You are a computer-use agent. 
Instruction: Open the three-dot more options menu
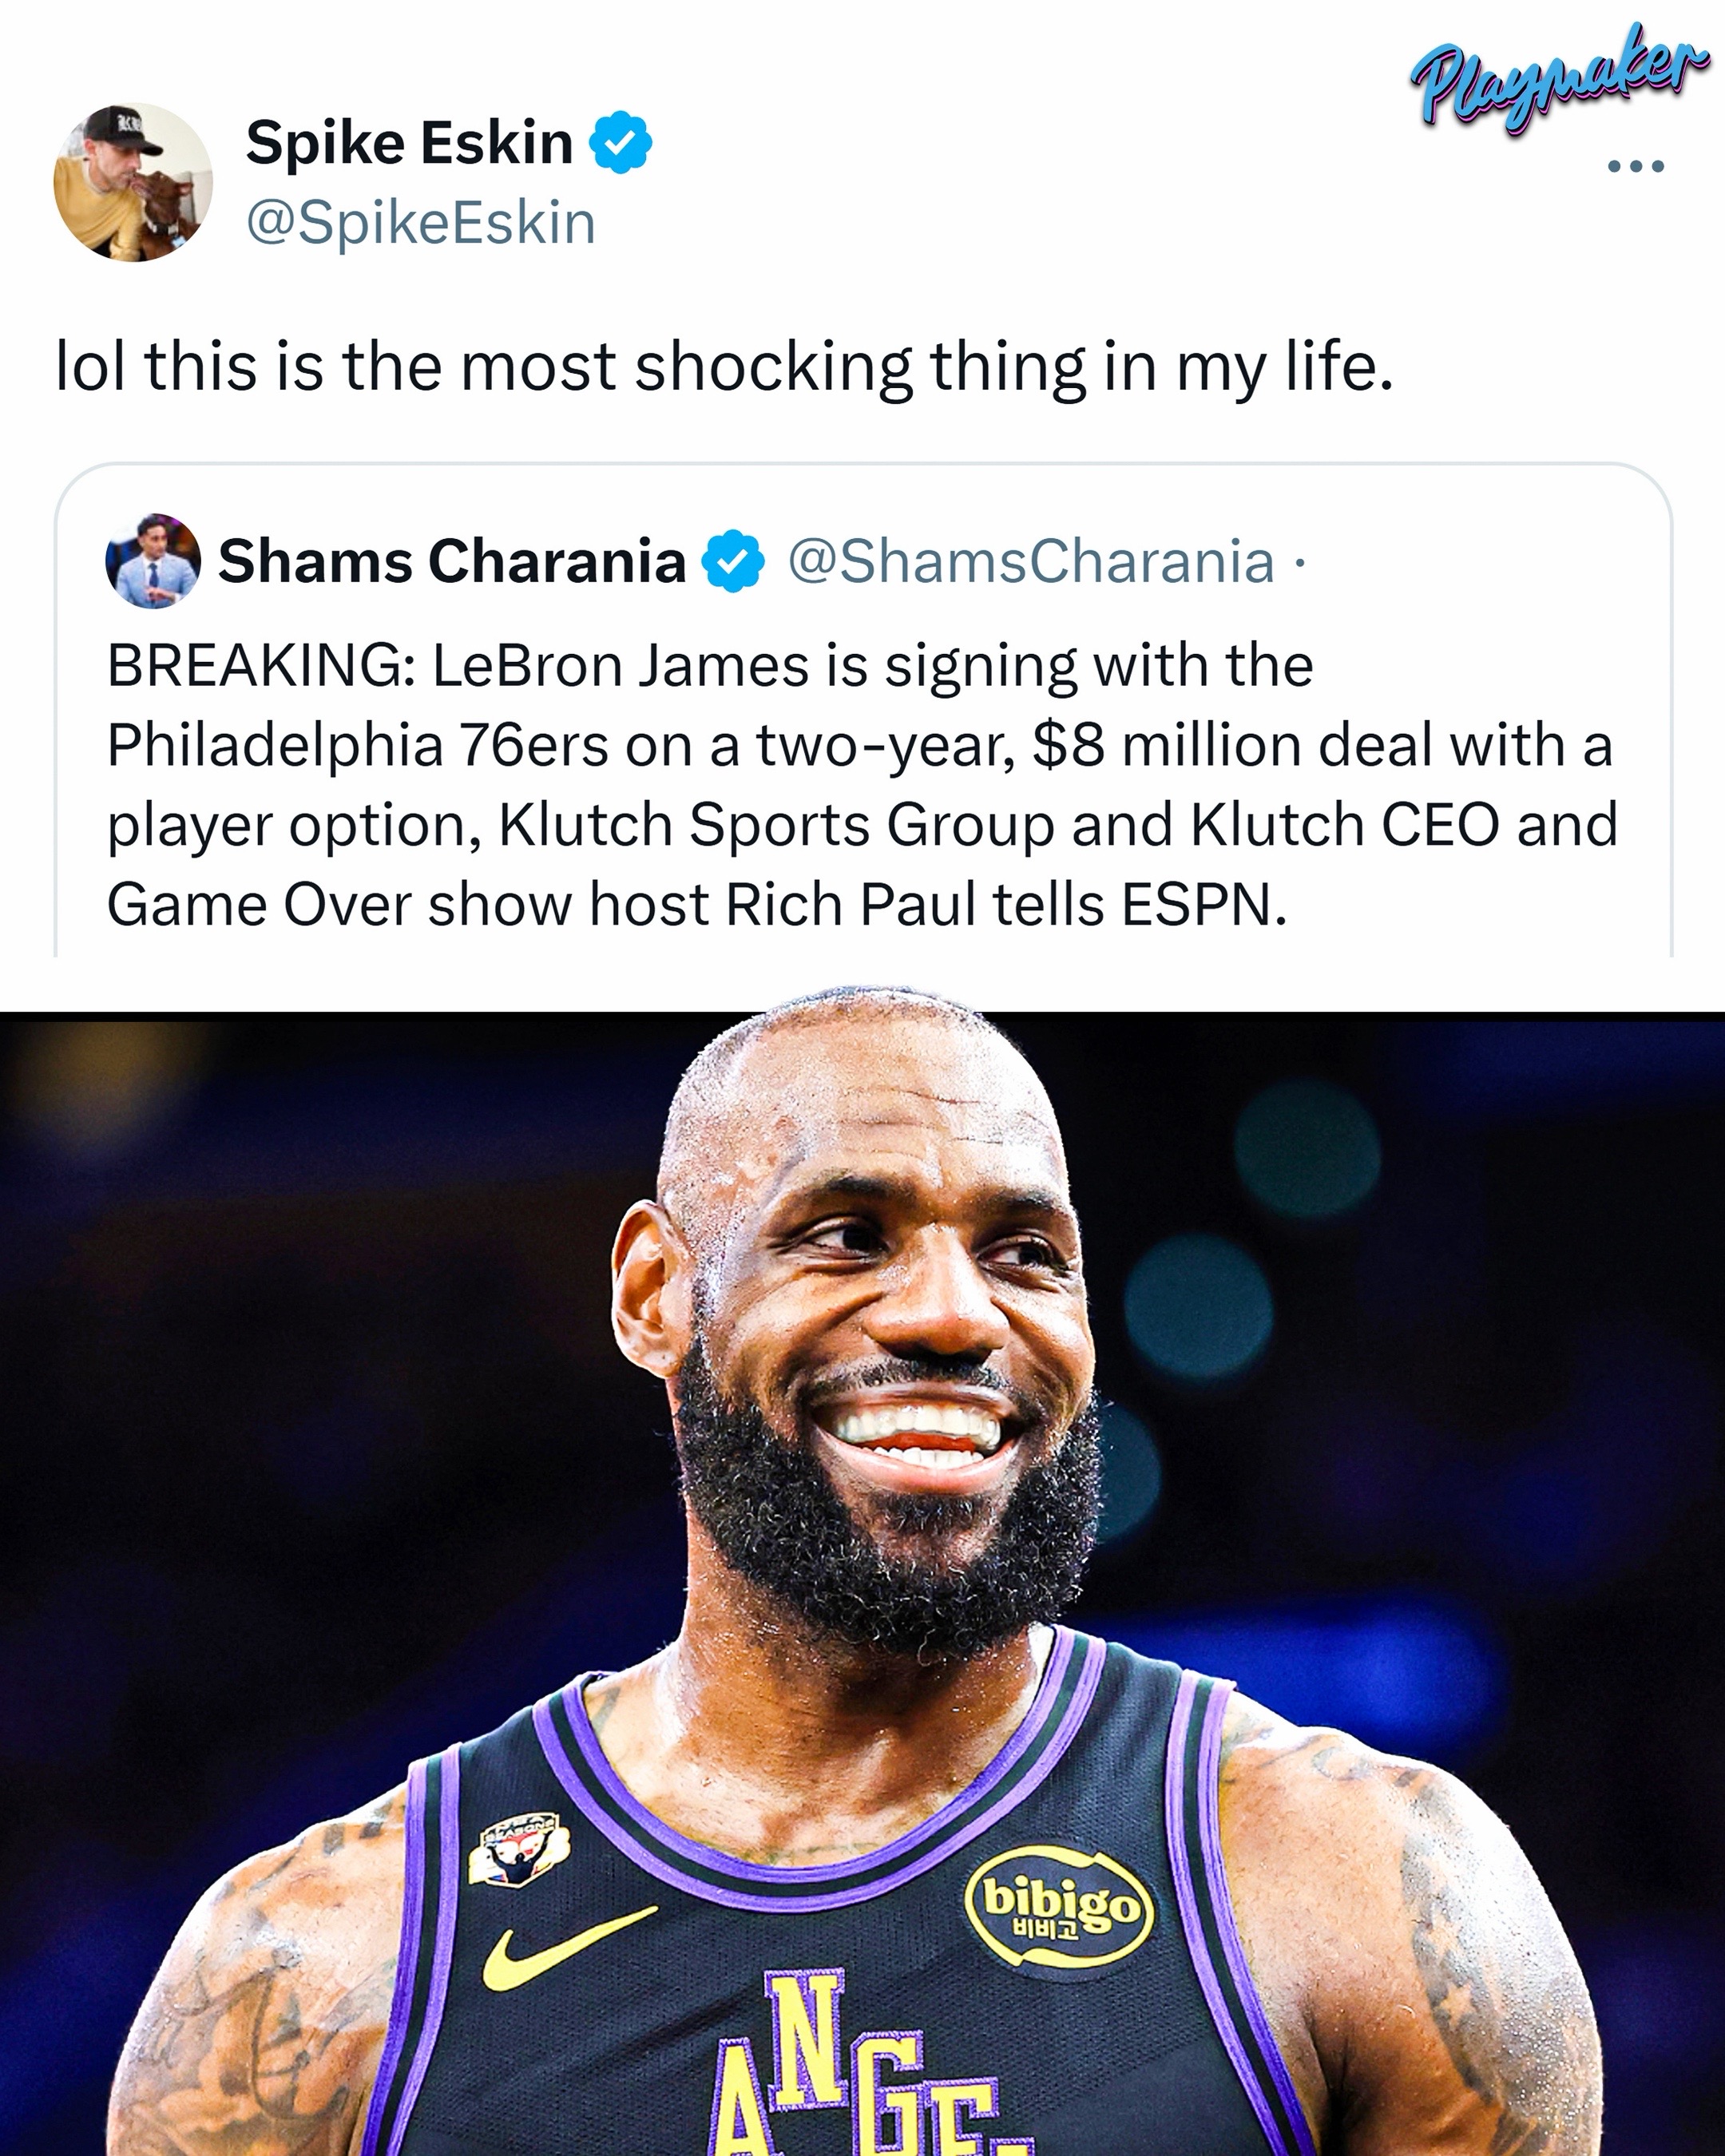pyautogui.click(x=1636, y=167)
